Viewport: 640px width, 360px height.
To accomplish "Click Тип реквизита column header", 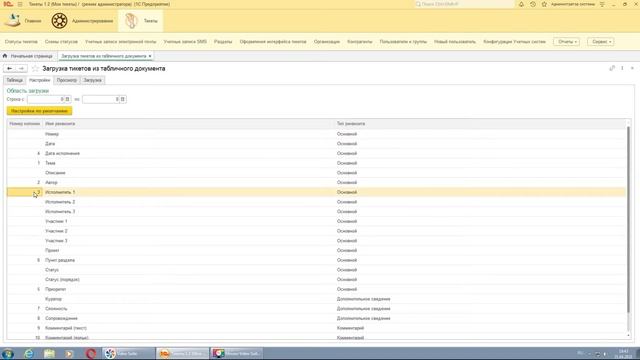I will [x=480, y=124].
